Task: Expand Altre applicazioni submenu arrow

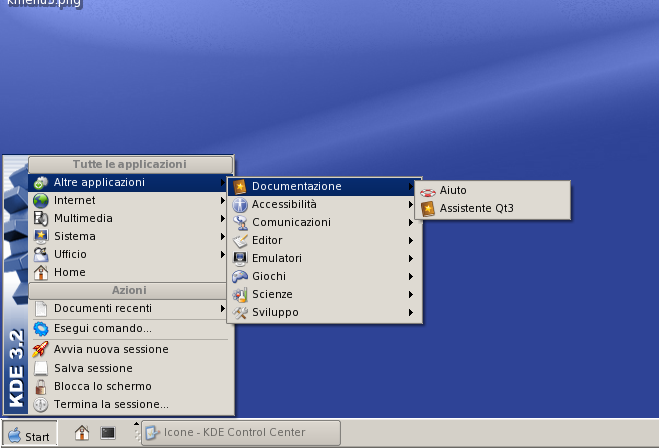Action: coord(222,182)
